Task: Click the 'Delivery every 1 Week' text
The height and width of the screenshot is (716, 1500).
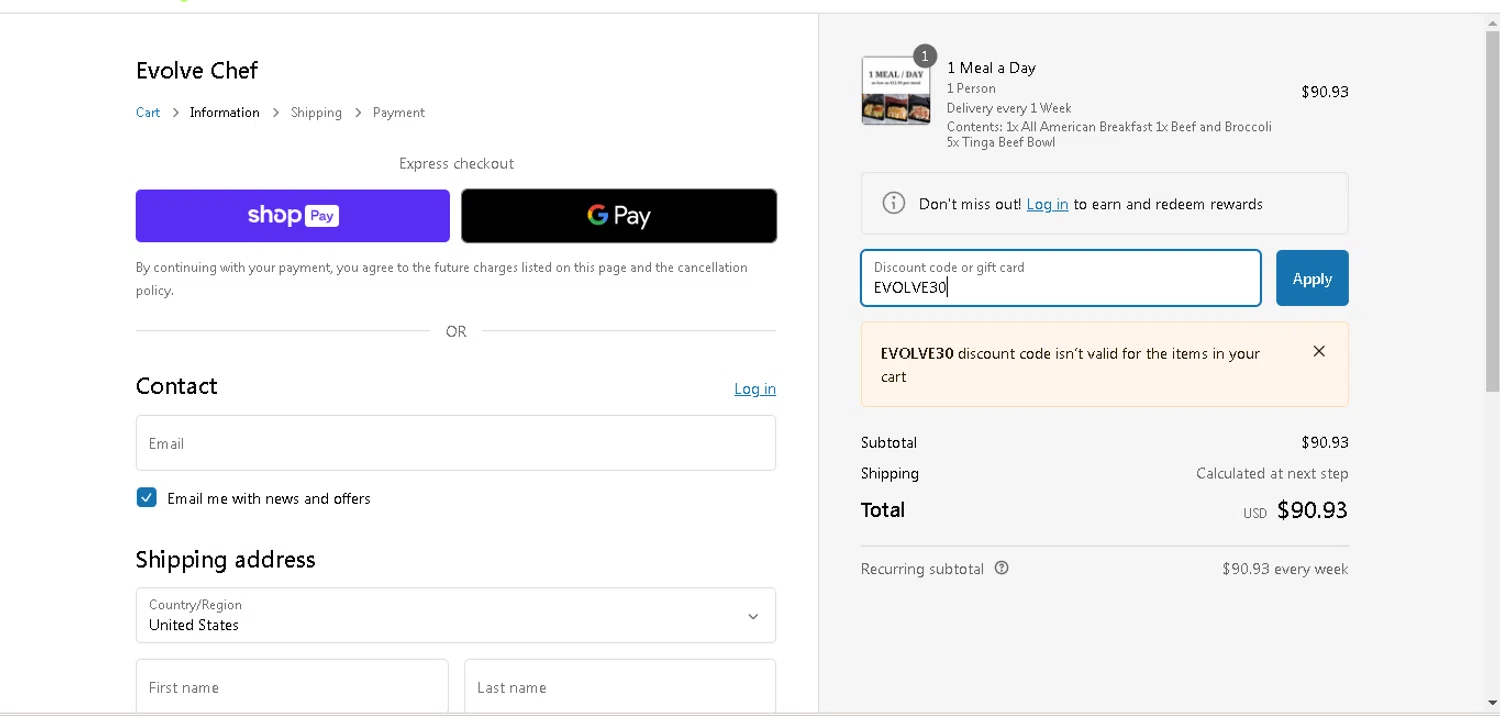Action: click(x=1009, y=108)
